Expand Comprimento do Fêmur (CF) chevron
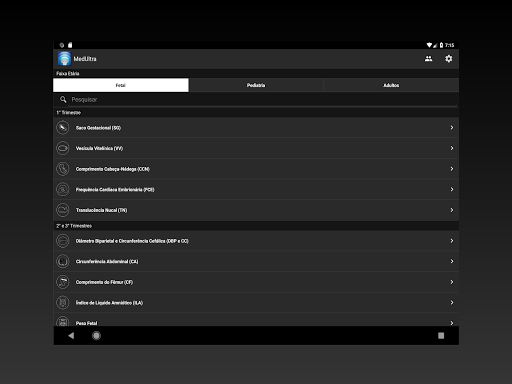512x384 pixels. pos(452,282)
